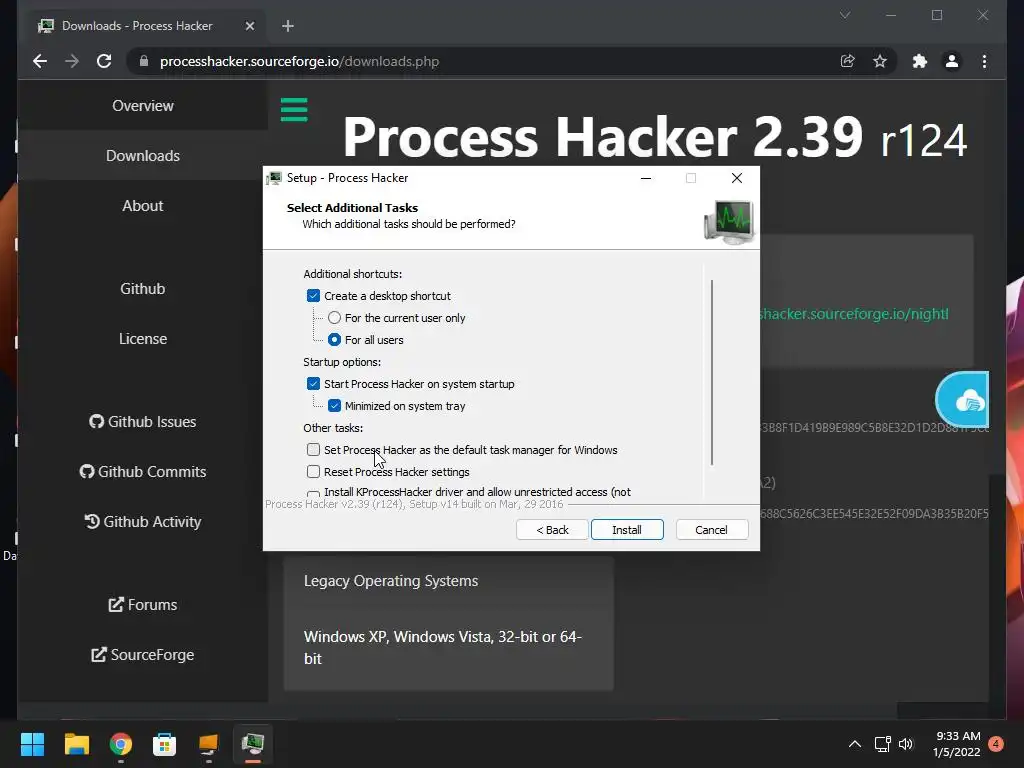
Task: Click the orange monitor taskbar icon
Action: click(208, 744)
